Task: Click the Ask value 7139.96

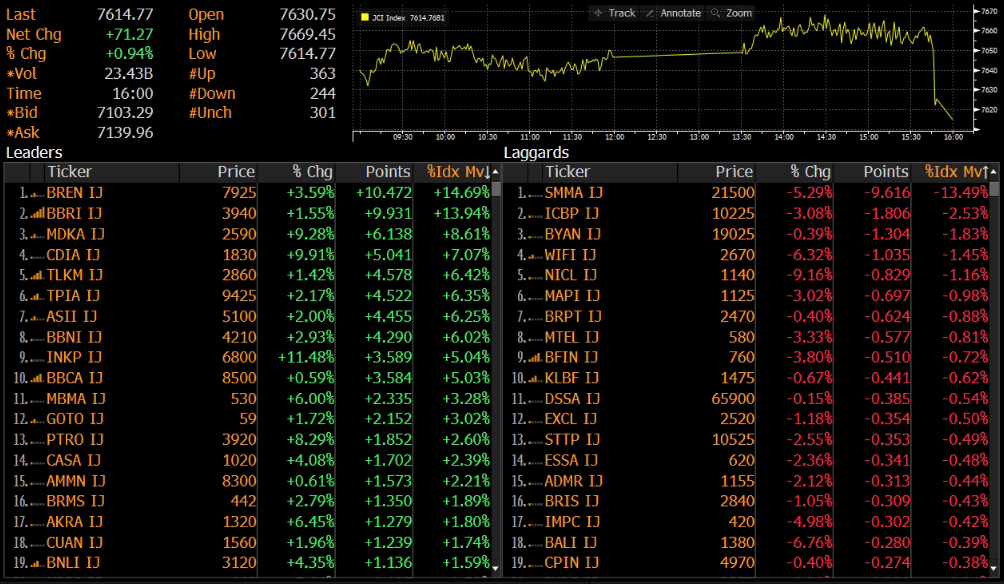Action: [125, 133]
